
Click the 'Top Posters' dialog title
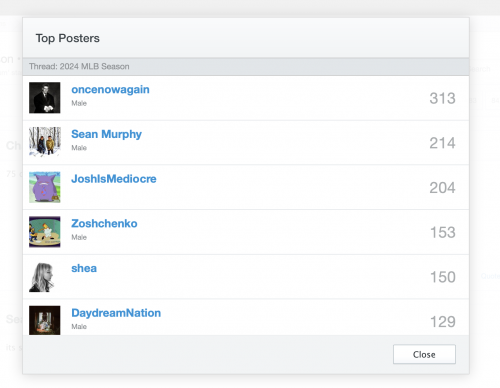pos(68,38)
